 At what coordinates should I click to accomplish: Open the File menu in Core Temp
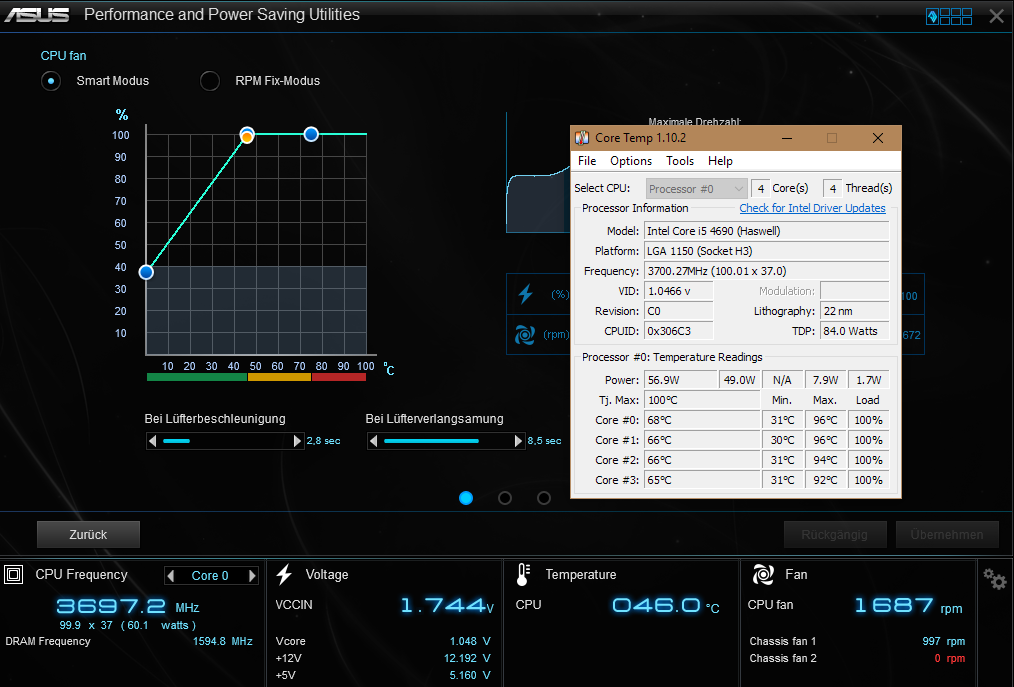587,161
